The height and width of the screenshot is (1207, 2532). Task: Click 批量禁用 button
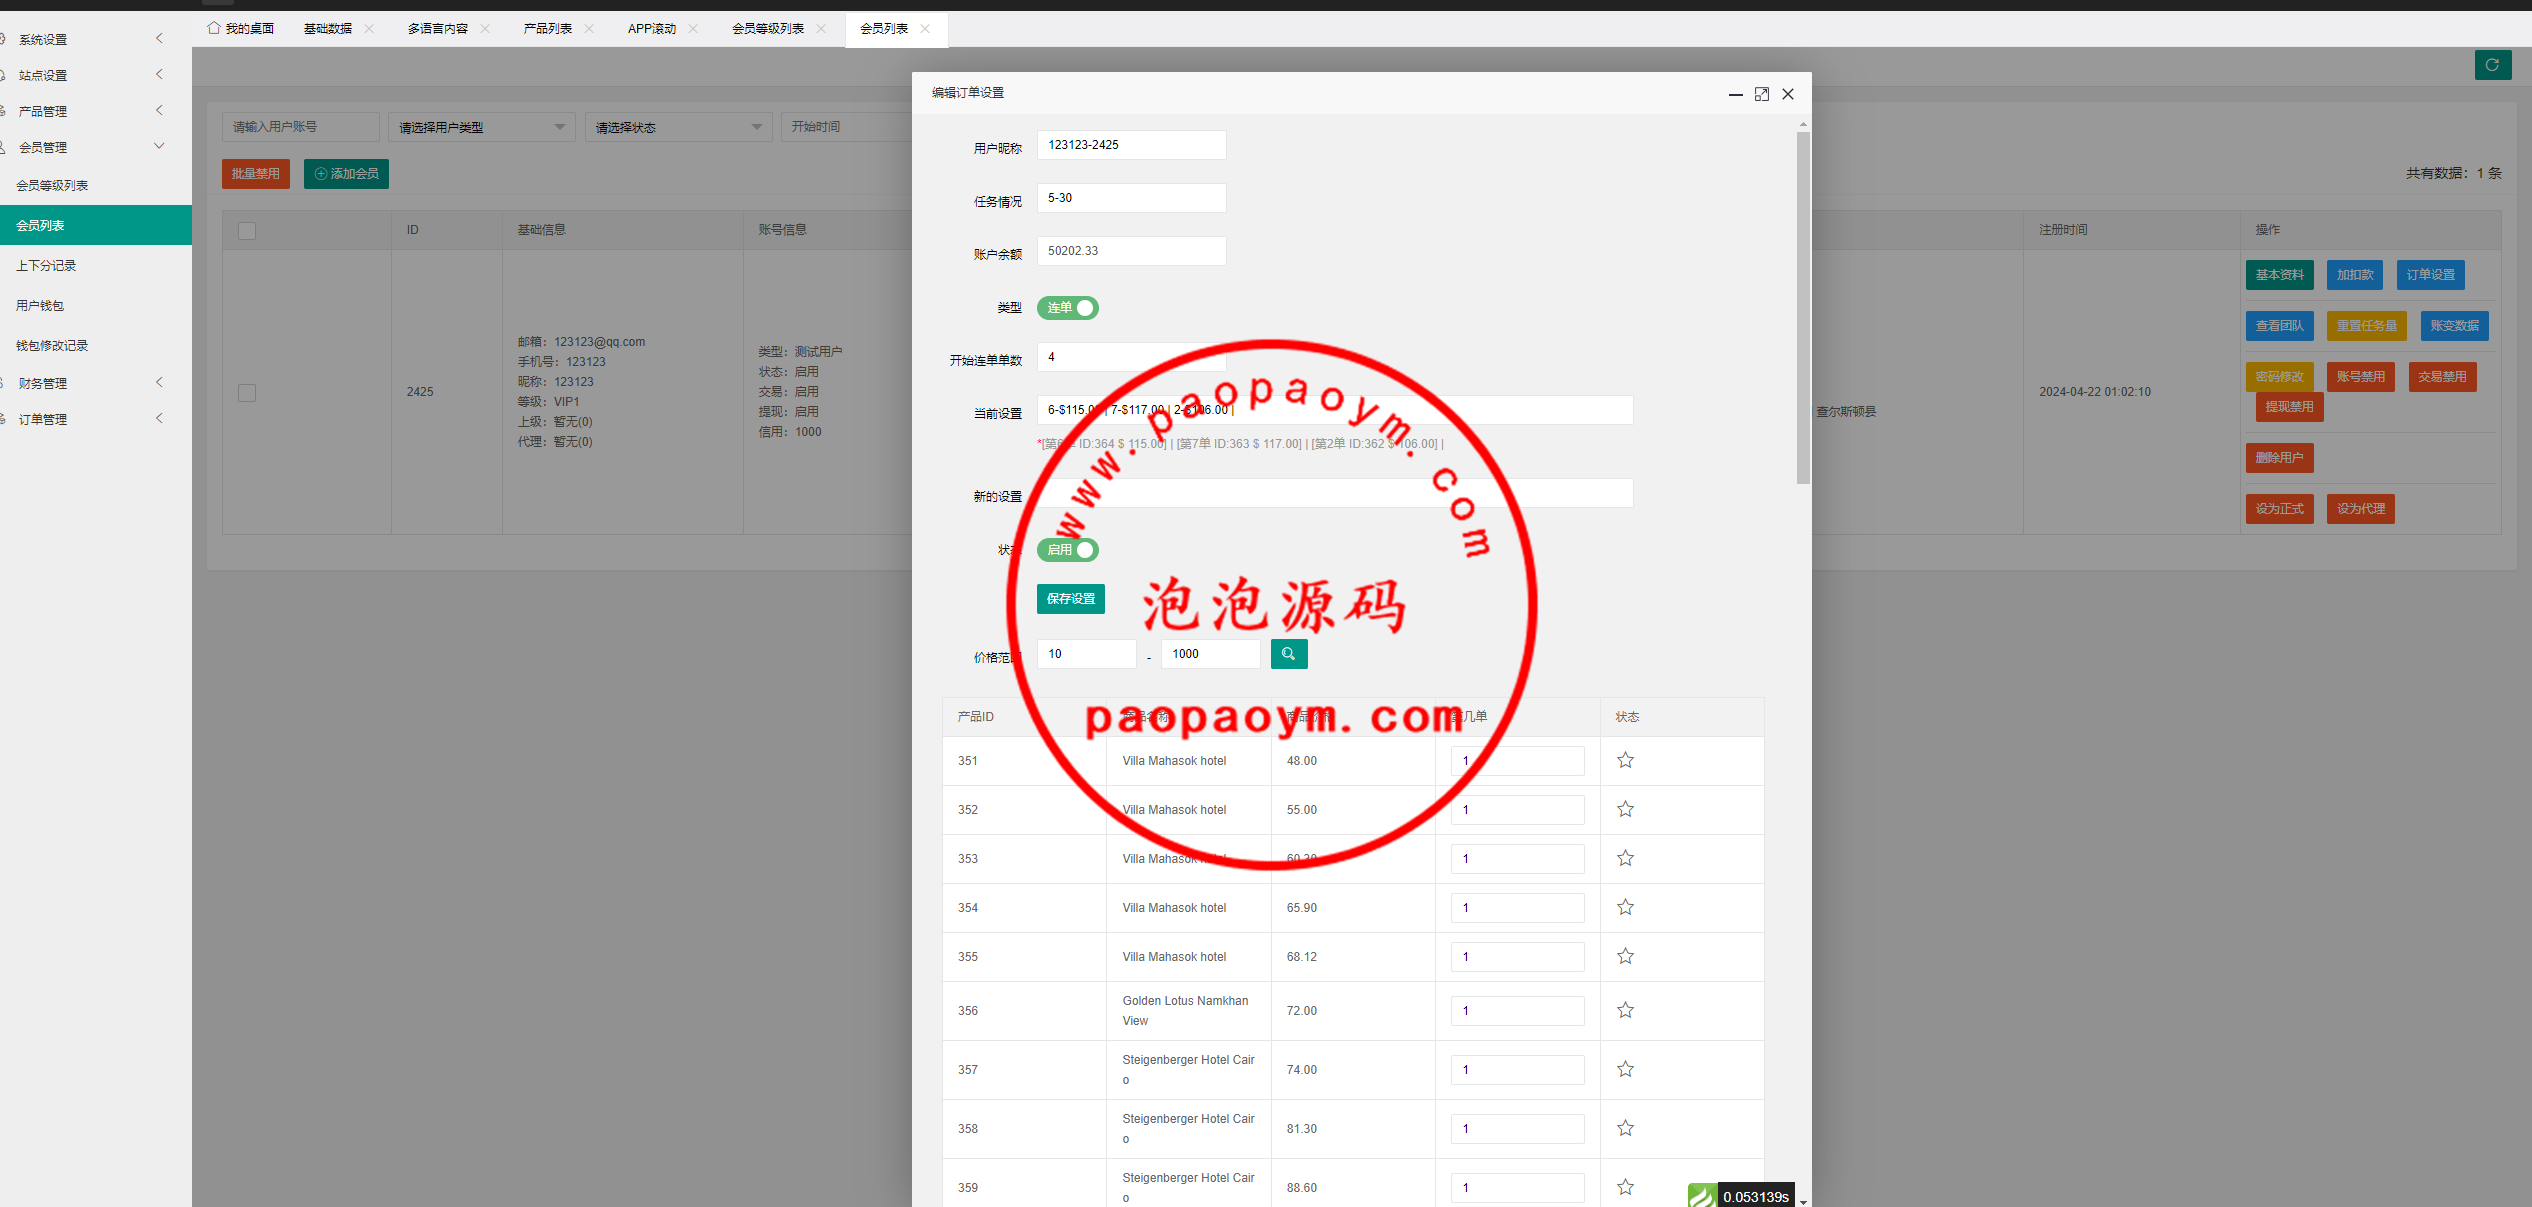click(256, 174)
